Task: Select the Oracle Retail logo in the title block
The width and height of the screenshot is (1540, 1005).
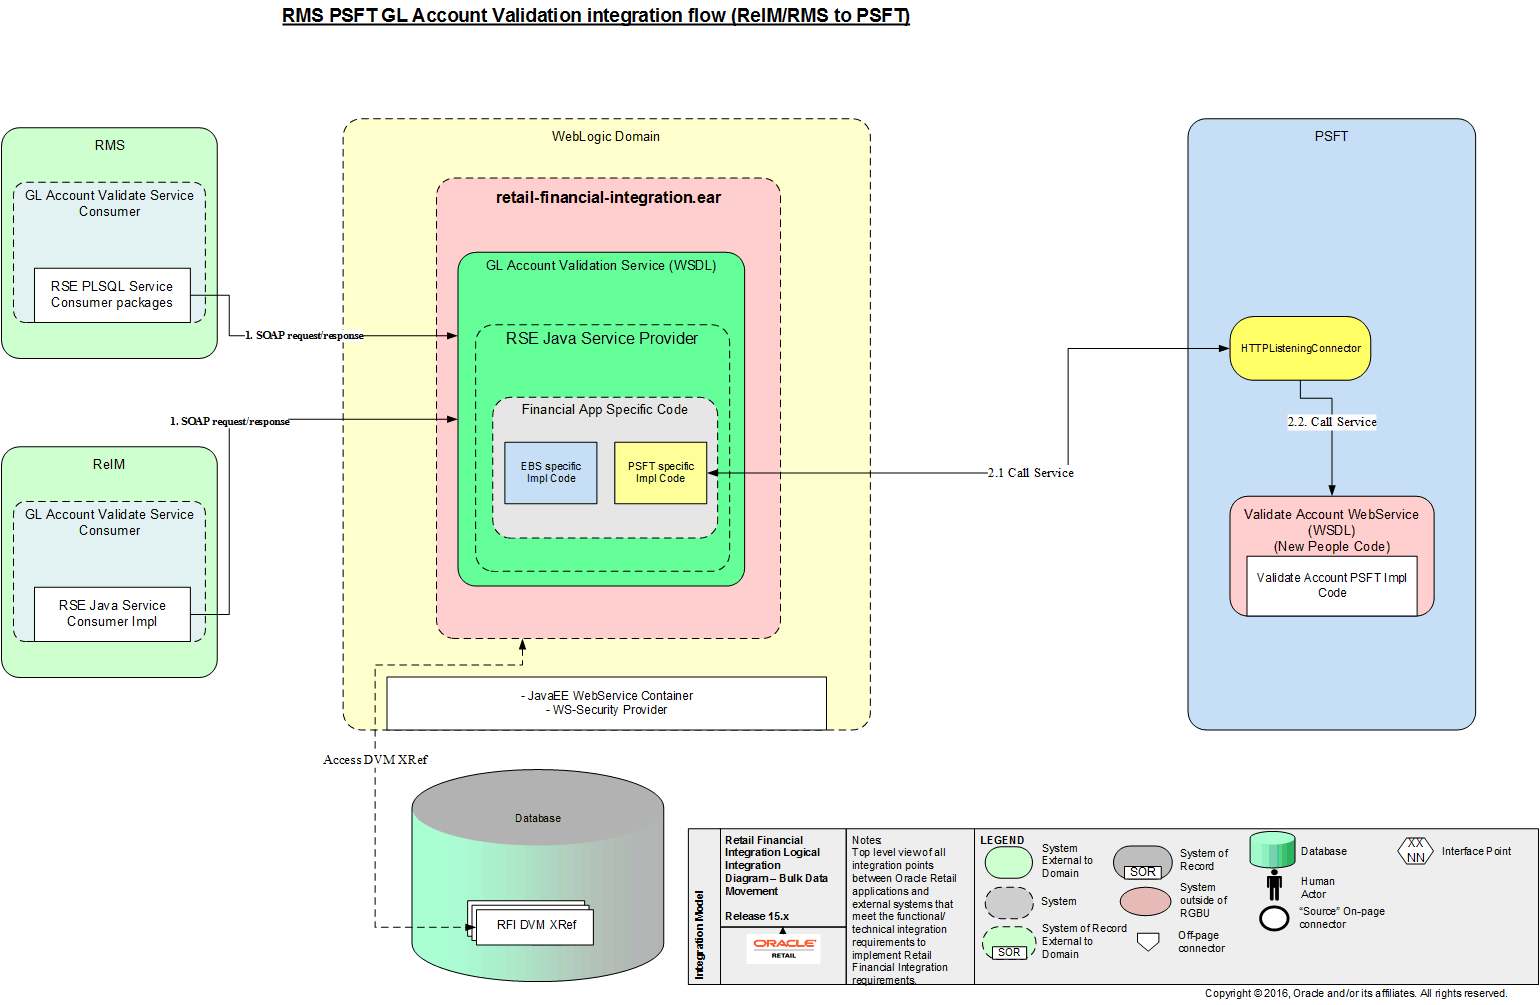Action: (783, 950)
